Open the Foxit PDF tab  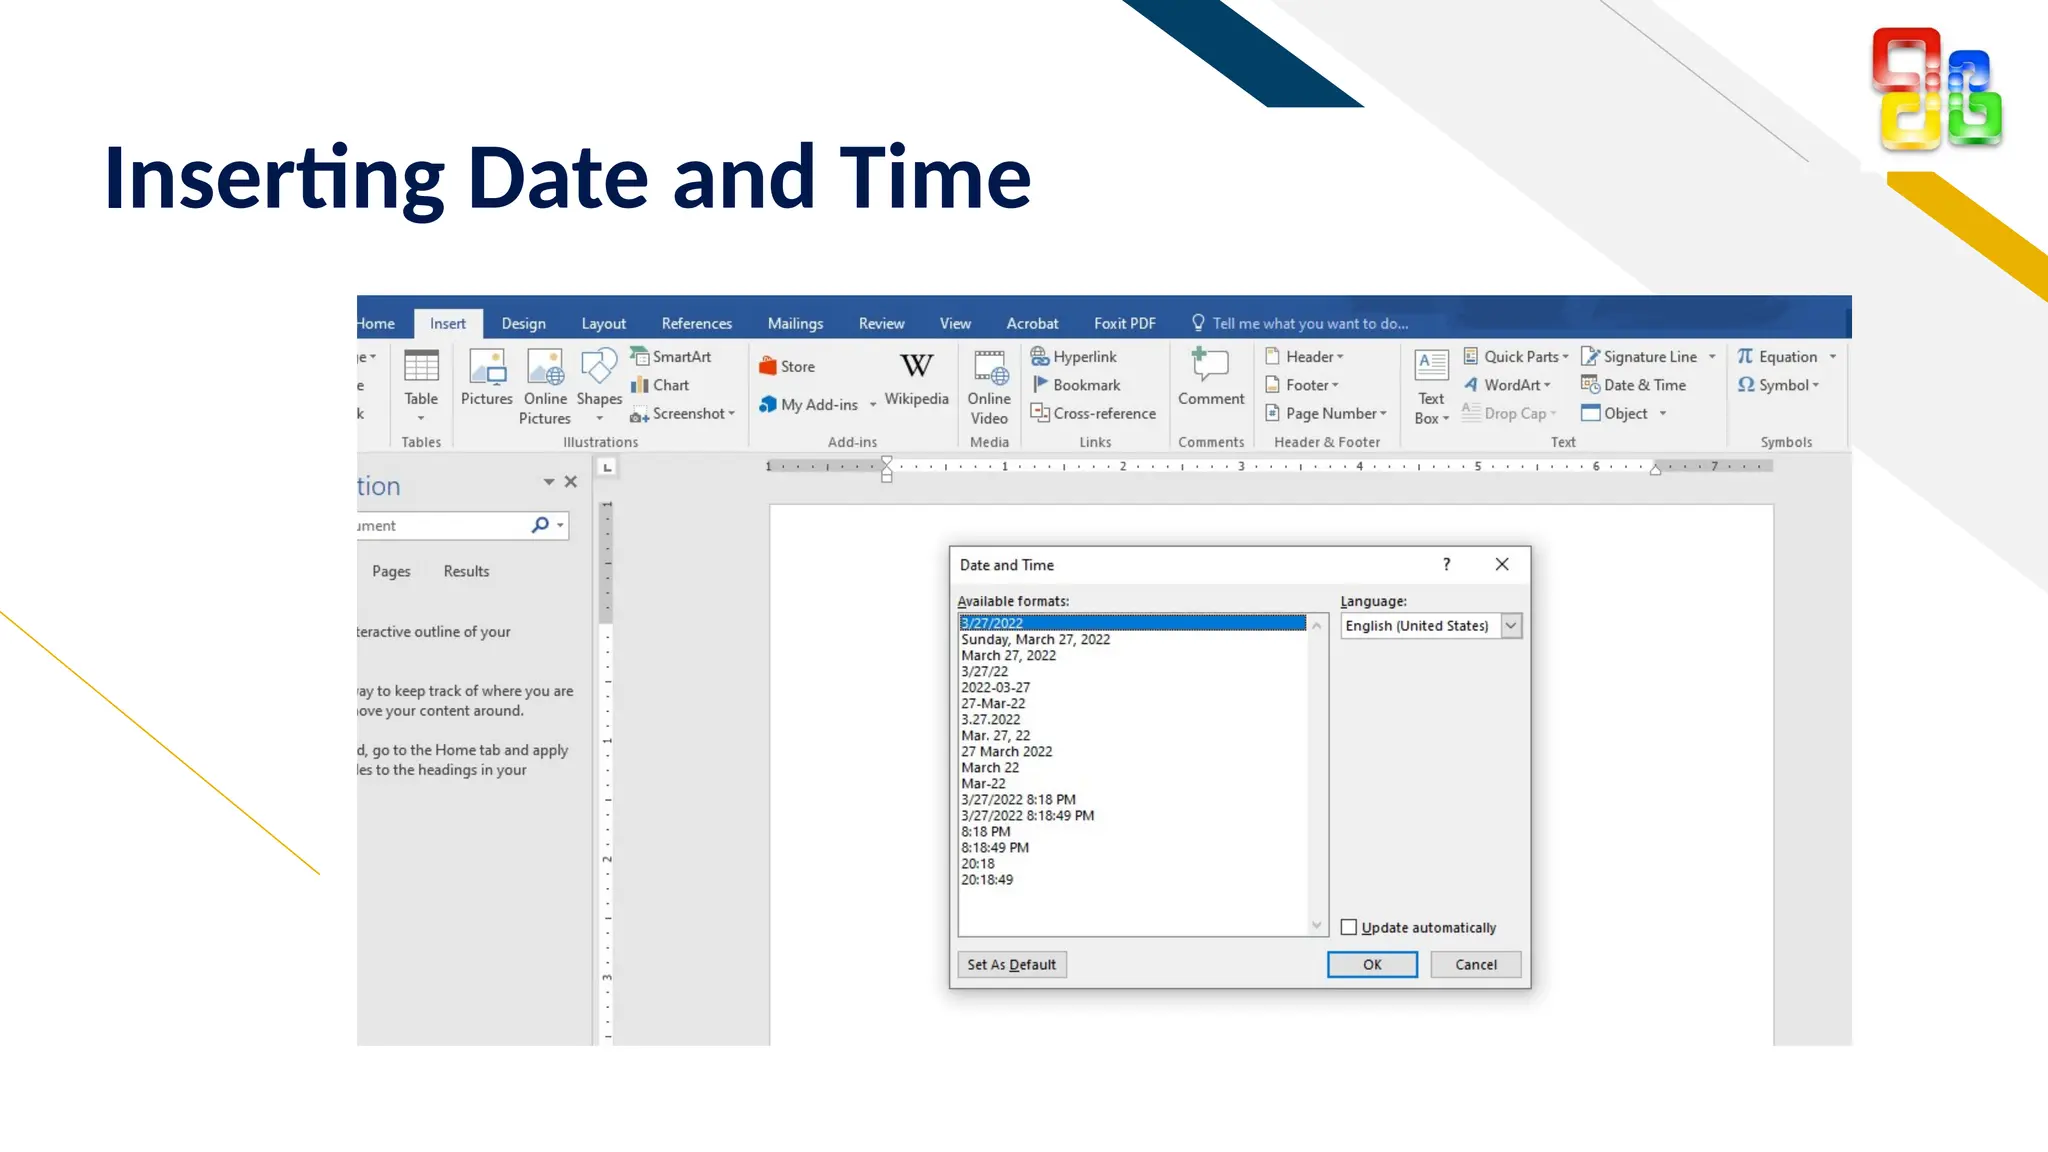tap(1124, 323)
